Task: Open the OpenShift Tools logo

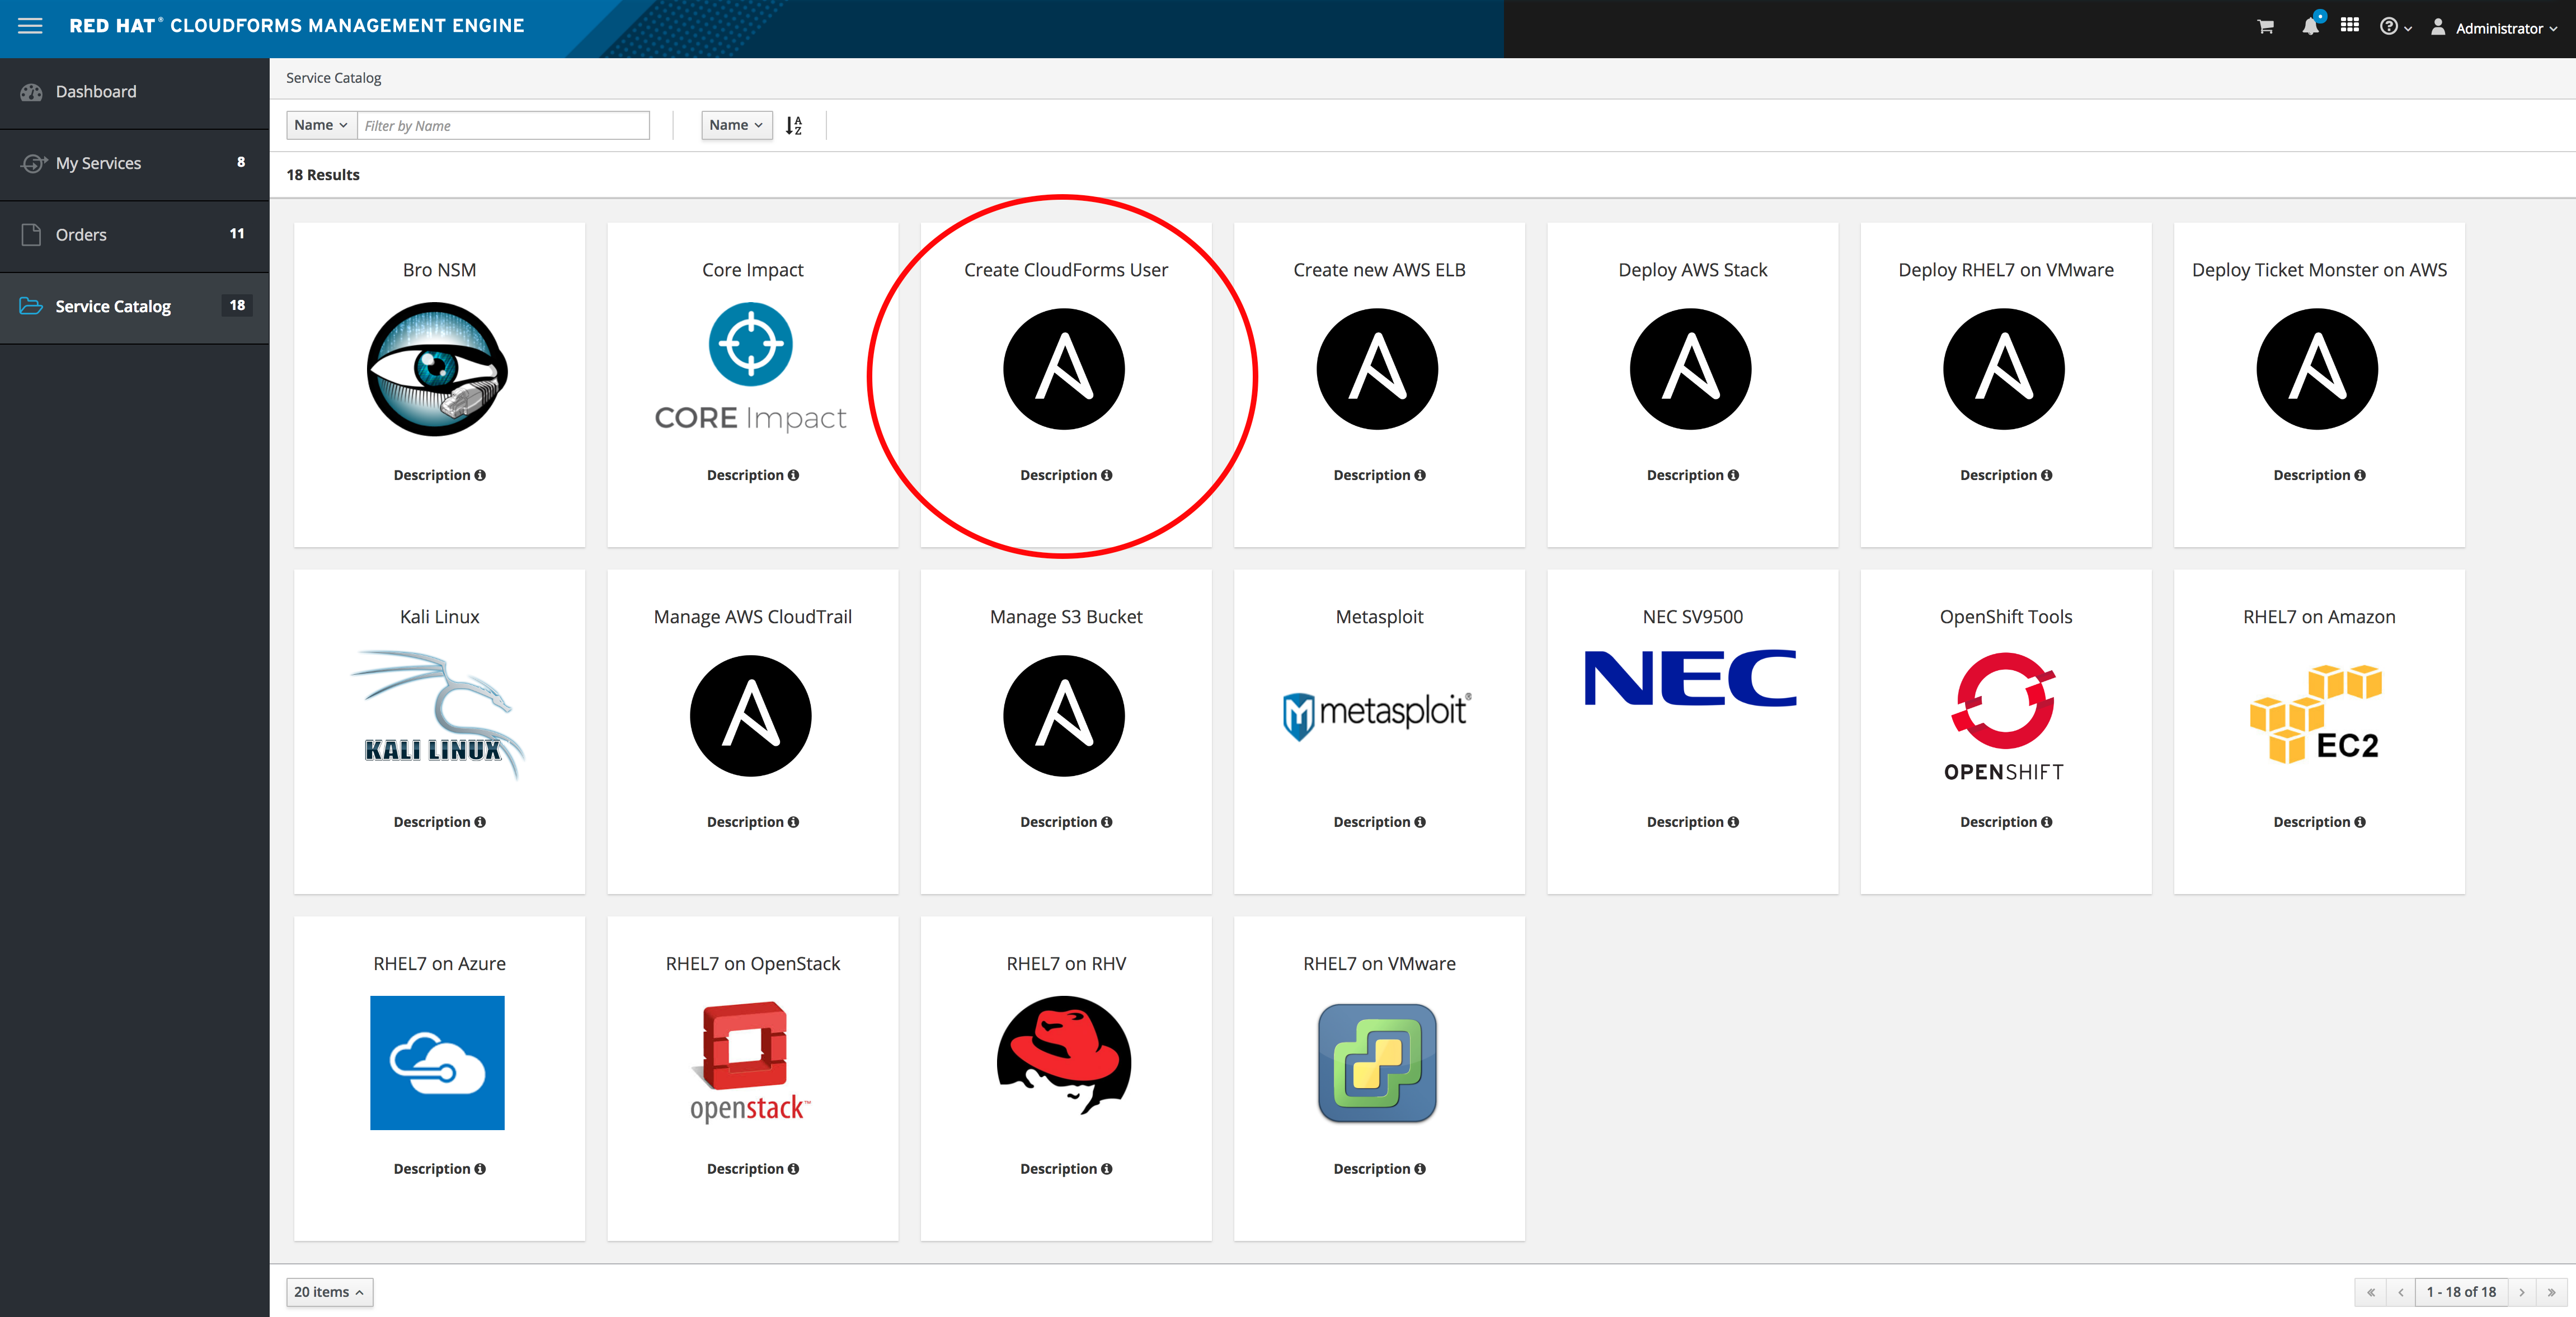Action: [x=2004, y=716]
